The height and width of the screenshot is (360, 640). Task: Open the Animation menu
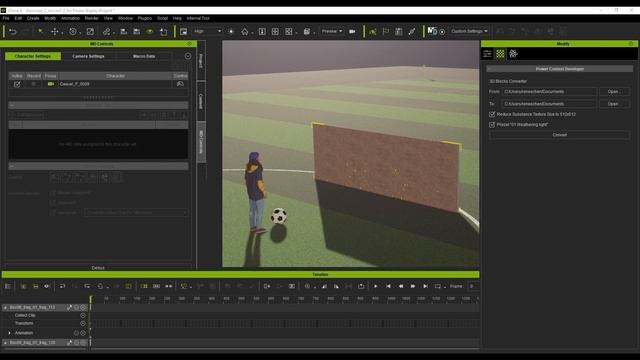click(70, 18)
